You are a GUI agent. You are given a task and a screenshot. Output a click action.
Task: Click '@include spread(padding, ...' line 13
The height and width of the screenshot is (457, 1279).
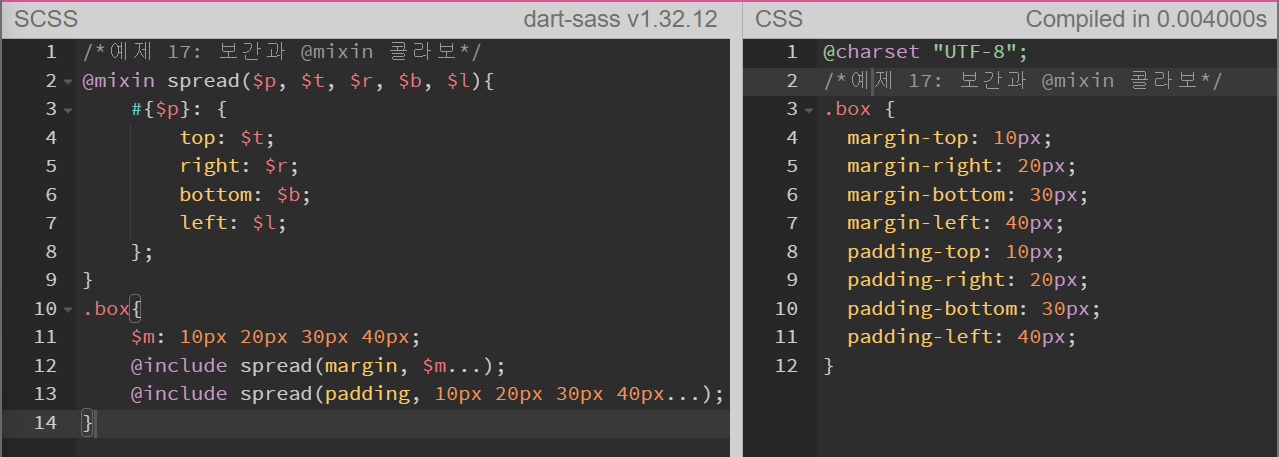click(x=427, y=394)
